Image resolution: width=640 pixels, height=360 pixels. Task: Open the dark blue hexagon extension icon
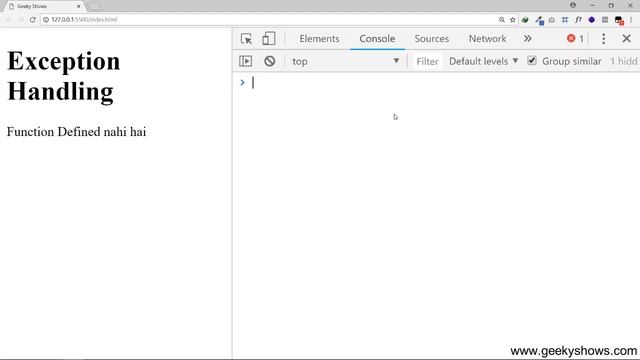pyautogui.click(x=591, y=20)
